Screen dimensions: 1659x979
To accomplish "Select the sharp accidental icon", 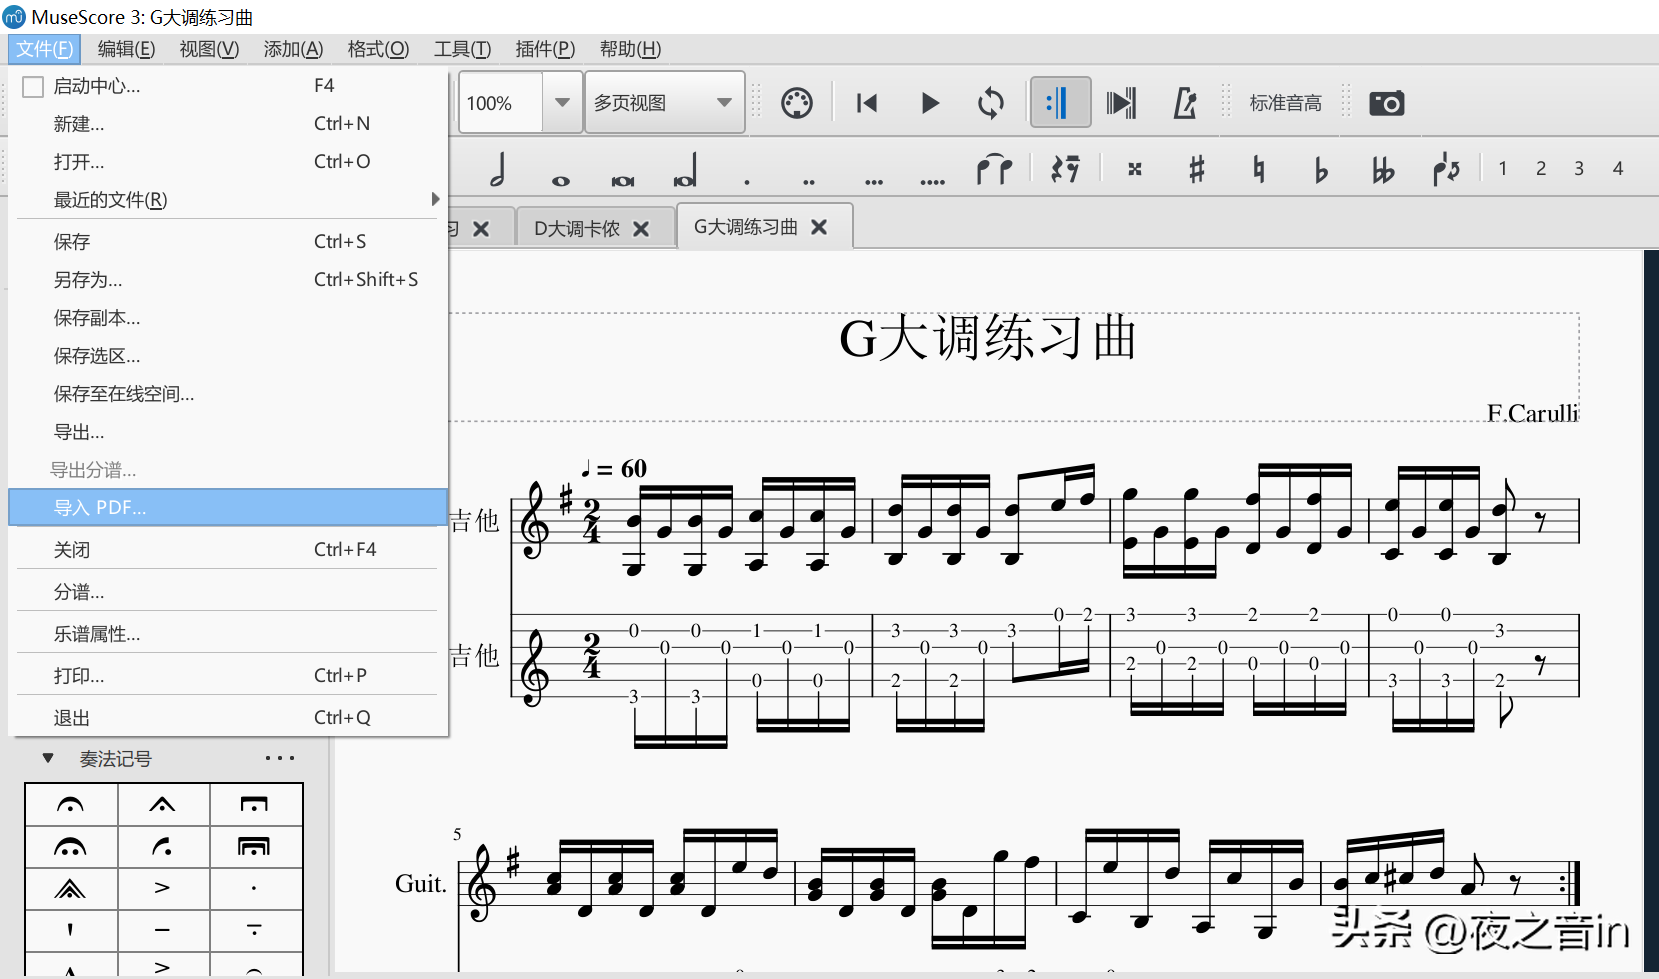I will click(x=1196, y=169).
